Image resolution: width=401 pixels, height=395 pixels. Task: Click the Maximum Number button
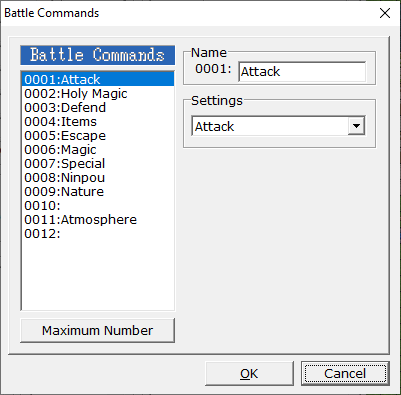[x=98, y=330]
